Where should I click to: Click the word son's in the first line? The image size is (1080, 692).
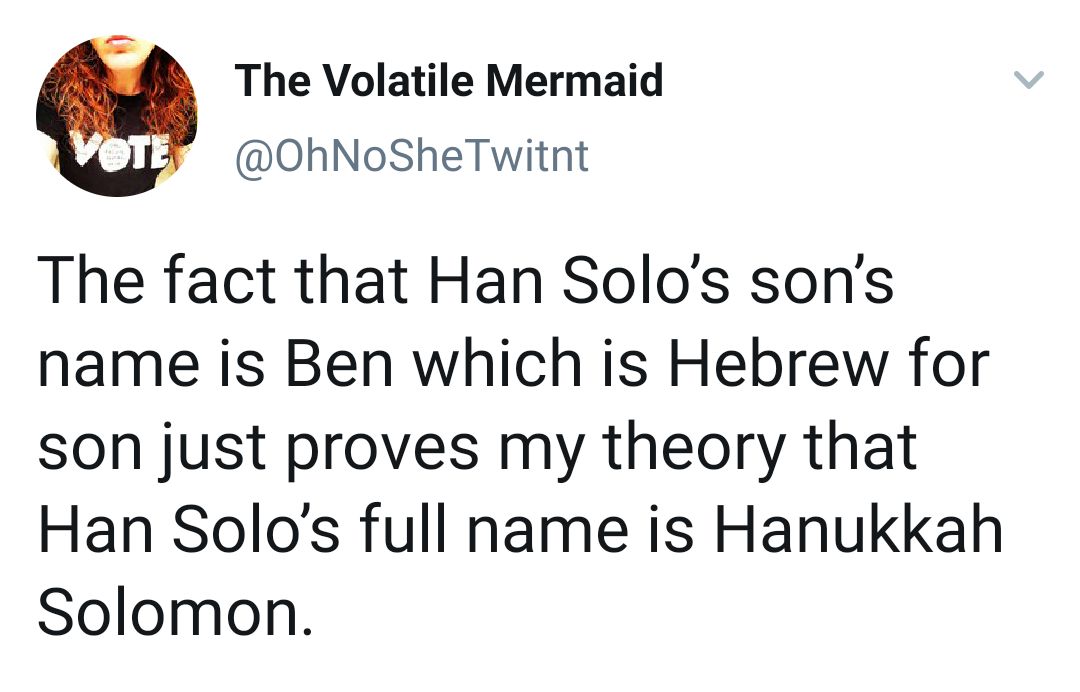(x=822, y=282)
